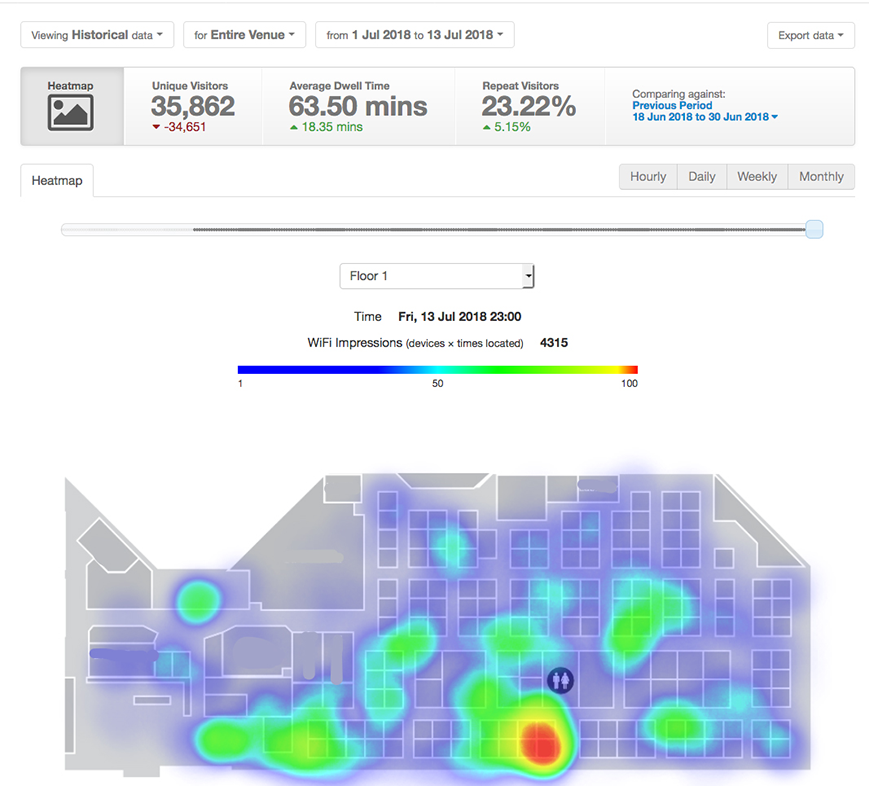Screen dimensions: 869x786
Task: Click the heatmap color scale bar
Action: 437,369
